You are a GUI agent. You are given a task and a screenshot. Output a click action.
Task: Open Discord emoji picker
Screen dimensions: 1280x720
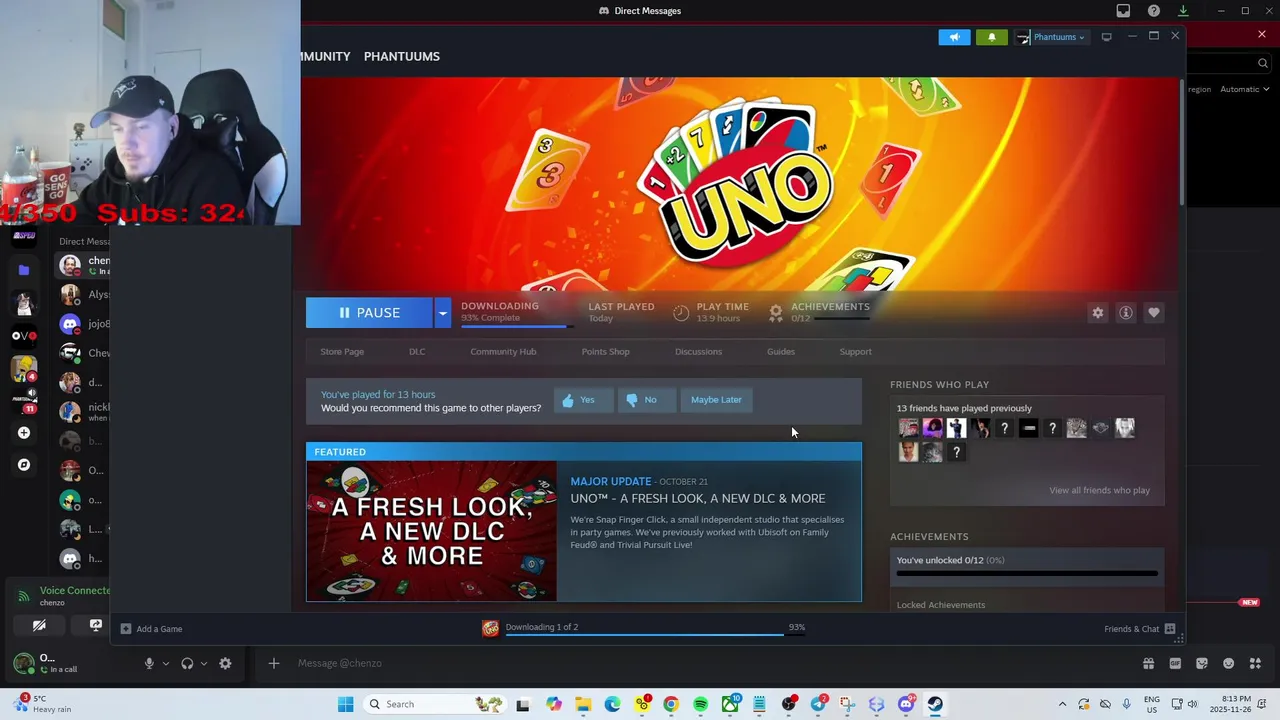1229,663
